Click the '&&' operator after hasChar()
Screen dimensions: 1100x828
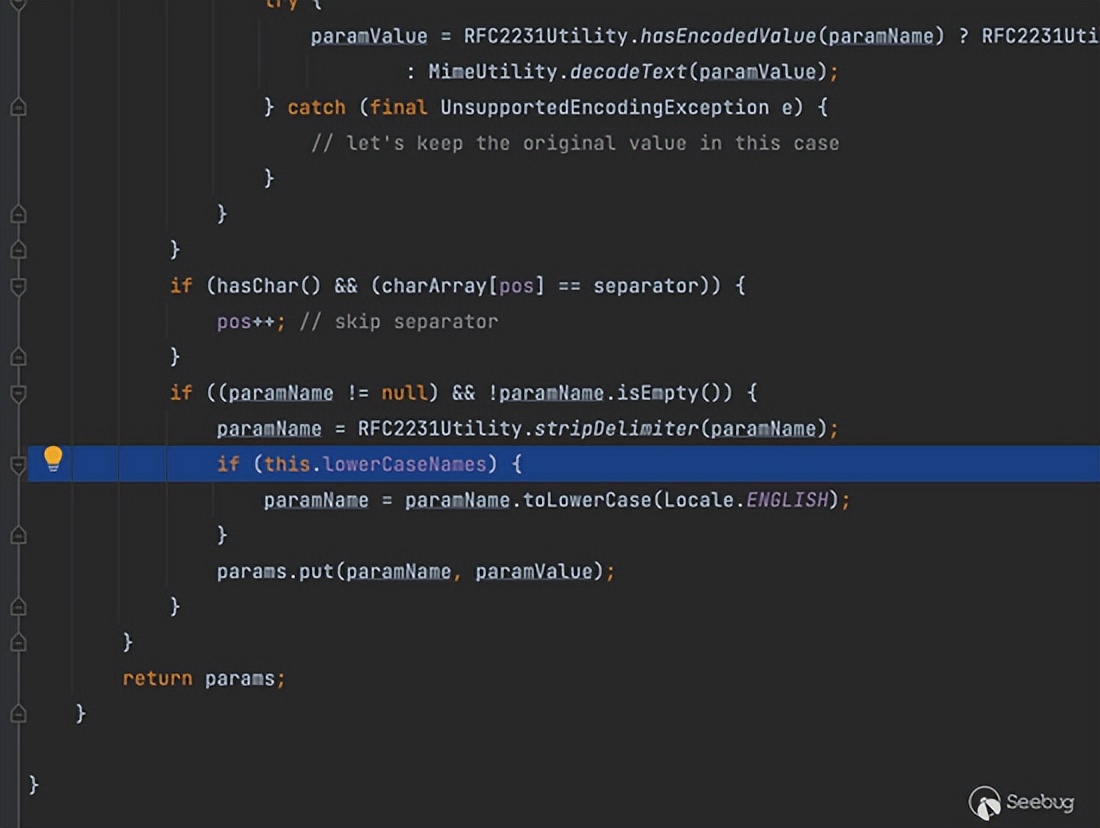tap(346, 286)
